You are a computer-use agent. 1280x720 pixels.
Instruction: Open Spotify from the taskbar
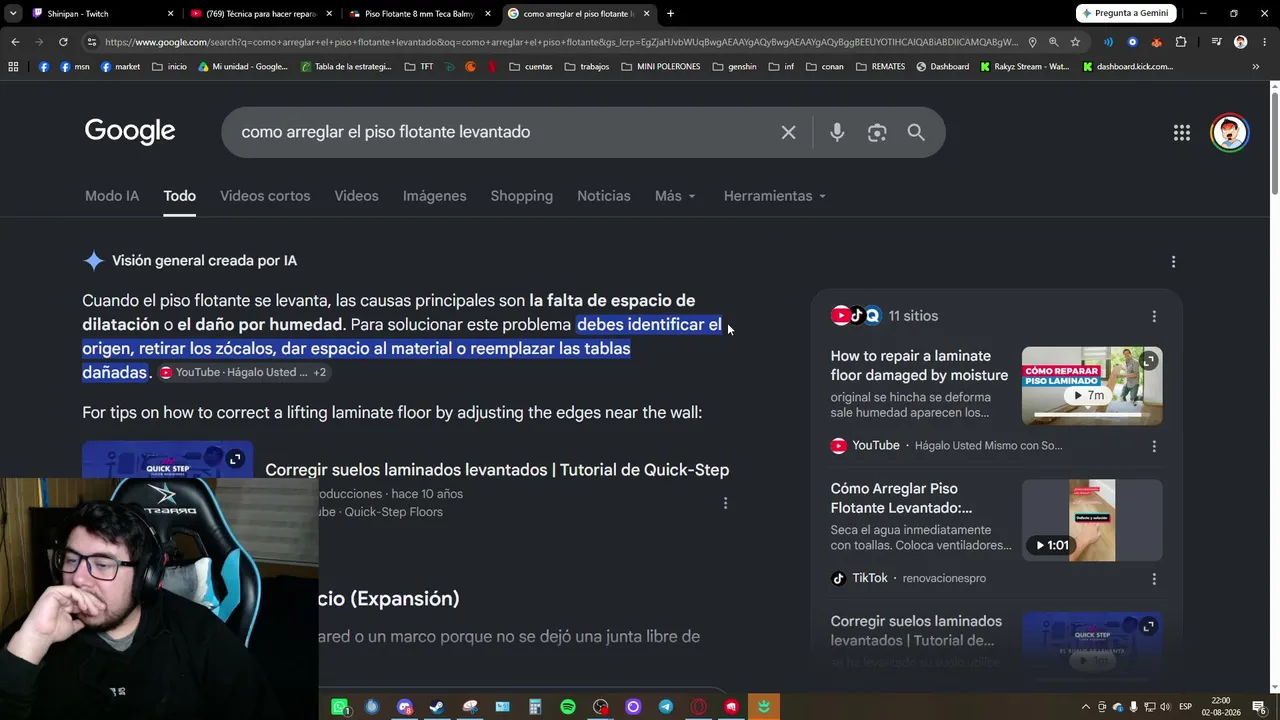click(x=568, y=707)
